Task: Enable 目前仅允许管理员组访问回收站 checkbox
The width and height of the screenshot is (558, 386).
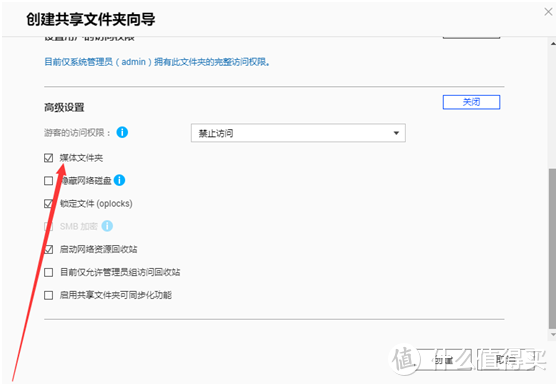Action: coord(48,273)
